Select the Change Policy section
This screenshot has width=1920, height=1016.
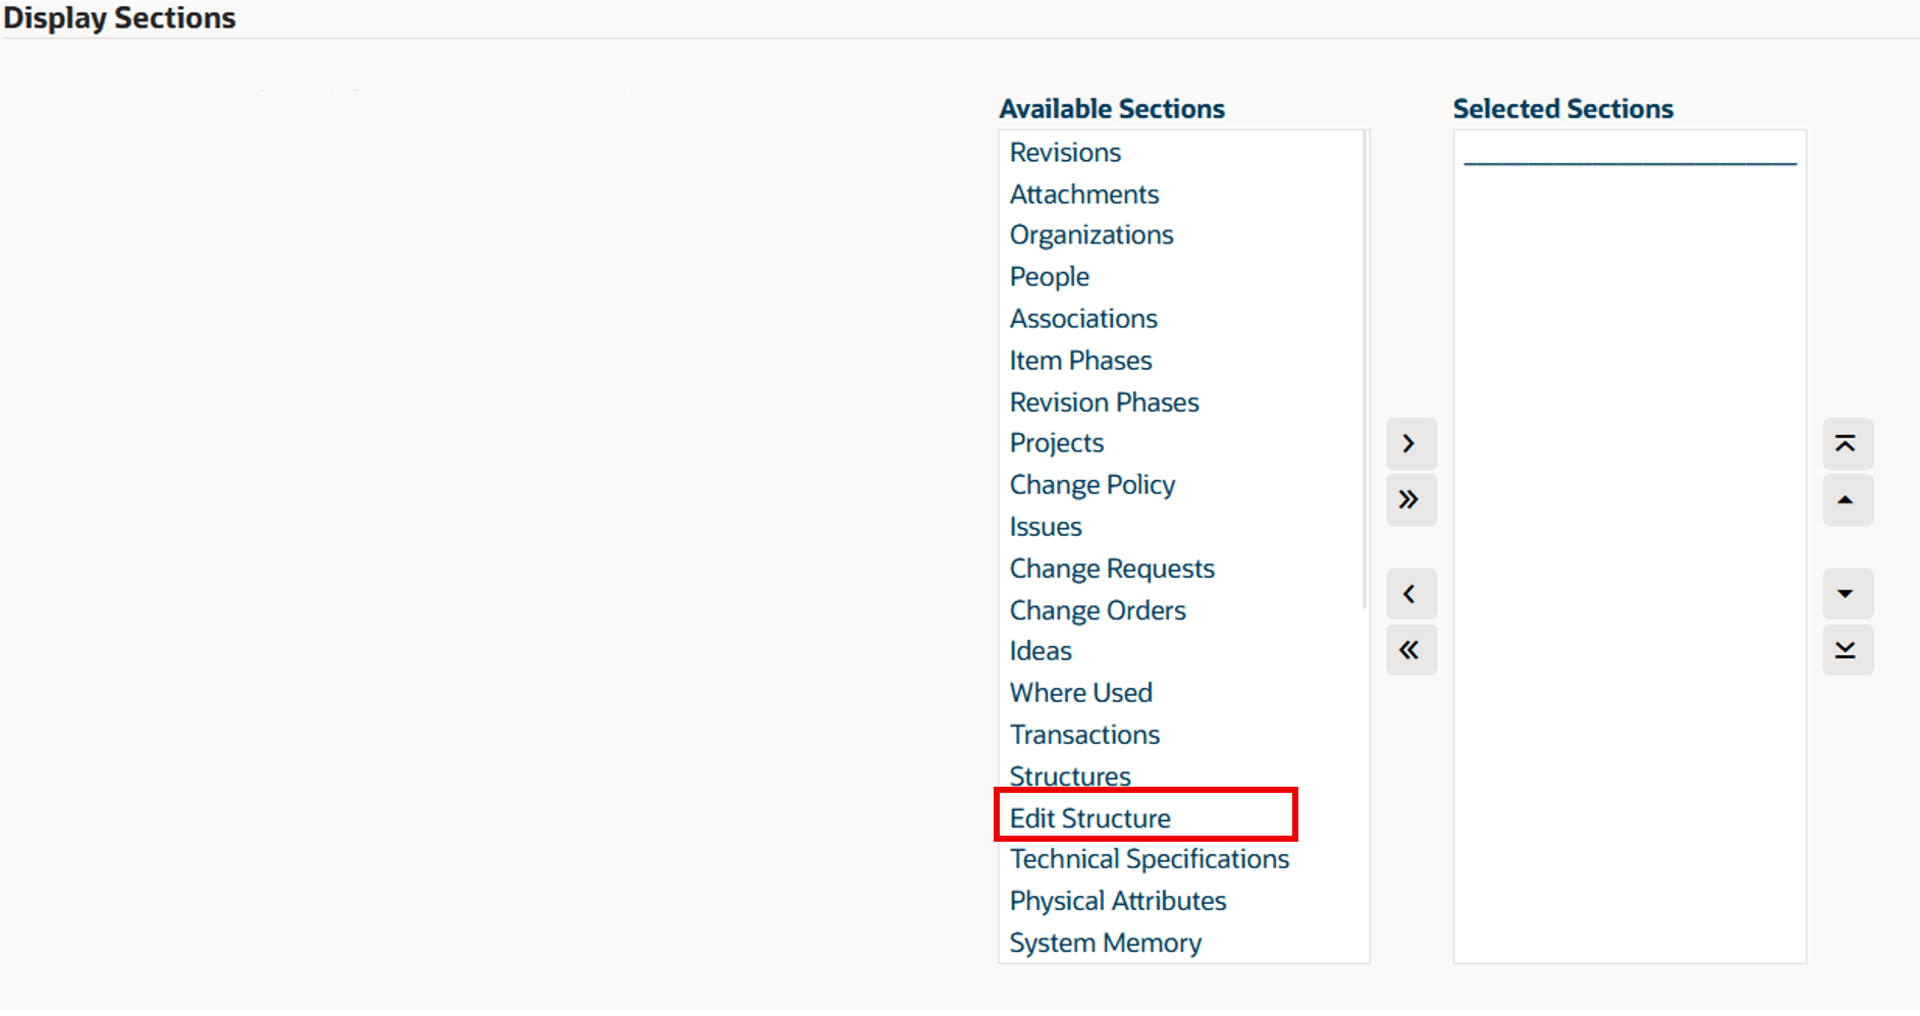pyautogui.click(x=1092, y=486)
